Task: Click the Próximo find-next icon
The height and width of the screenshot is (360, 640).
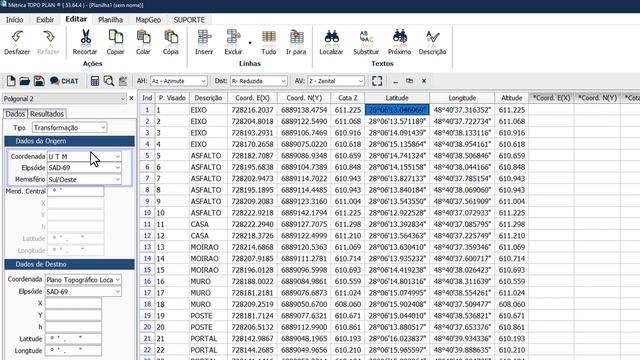Action: (x=400, y=37)
